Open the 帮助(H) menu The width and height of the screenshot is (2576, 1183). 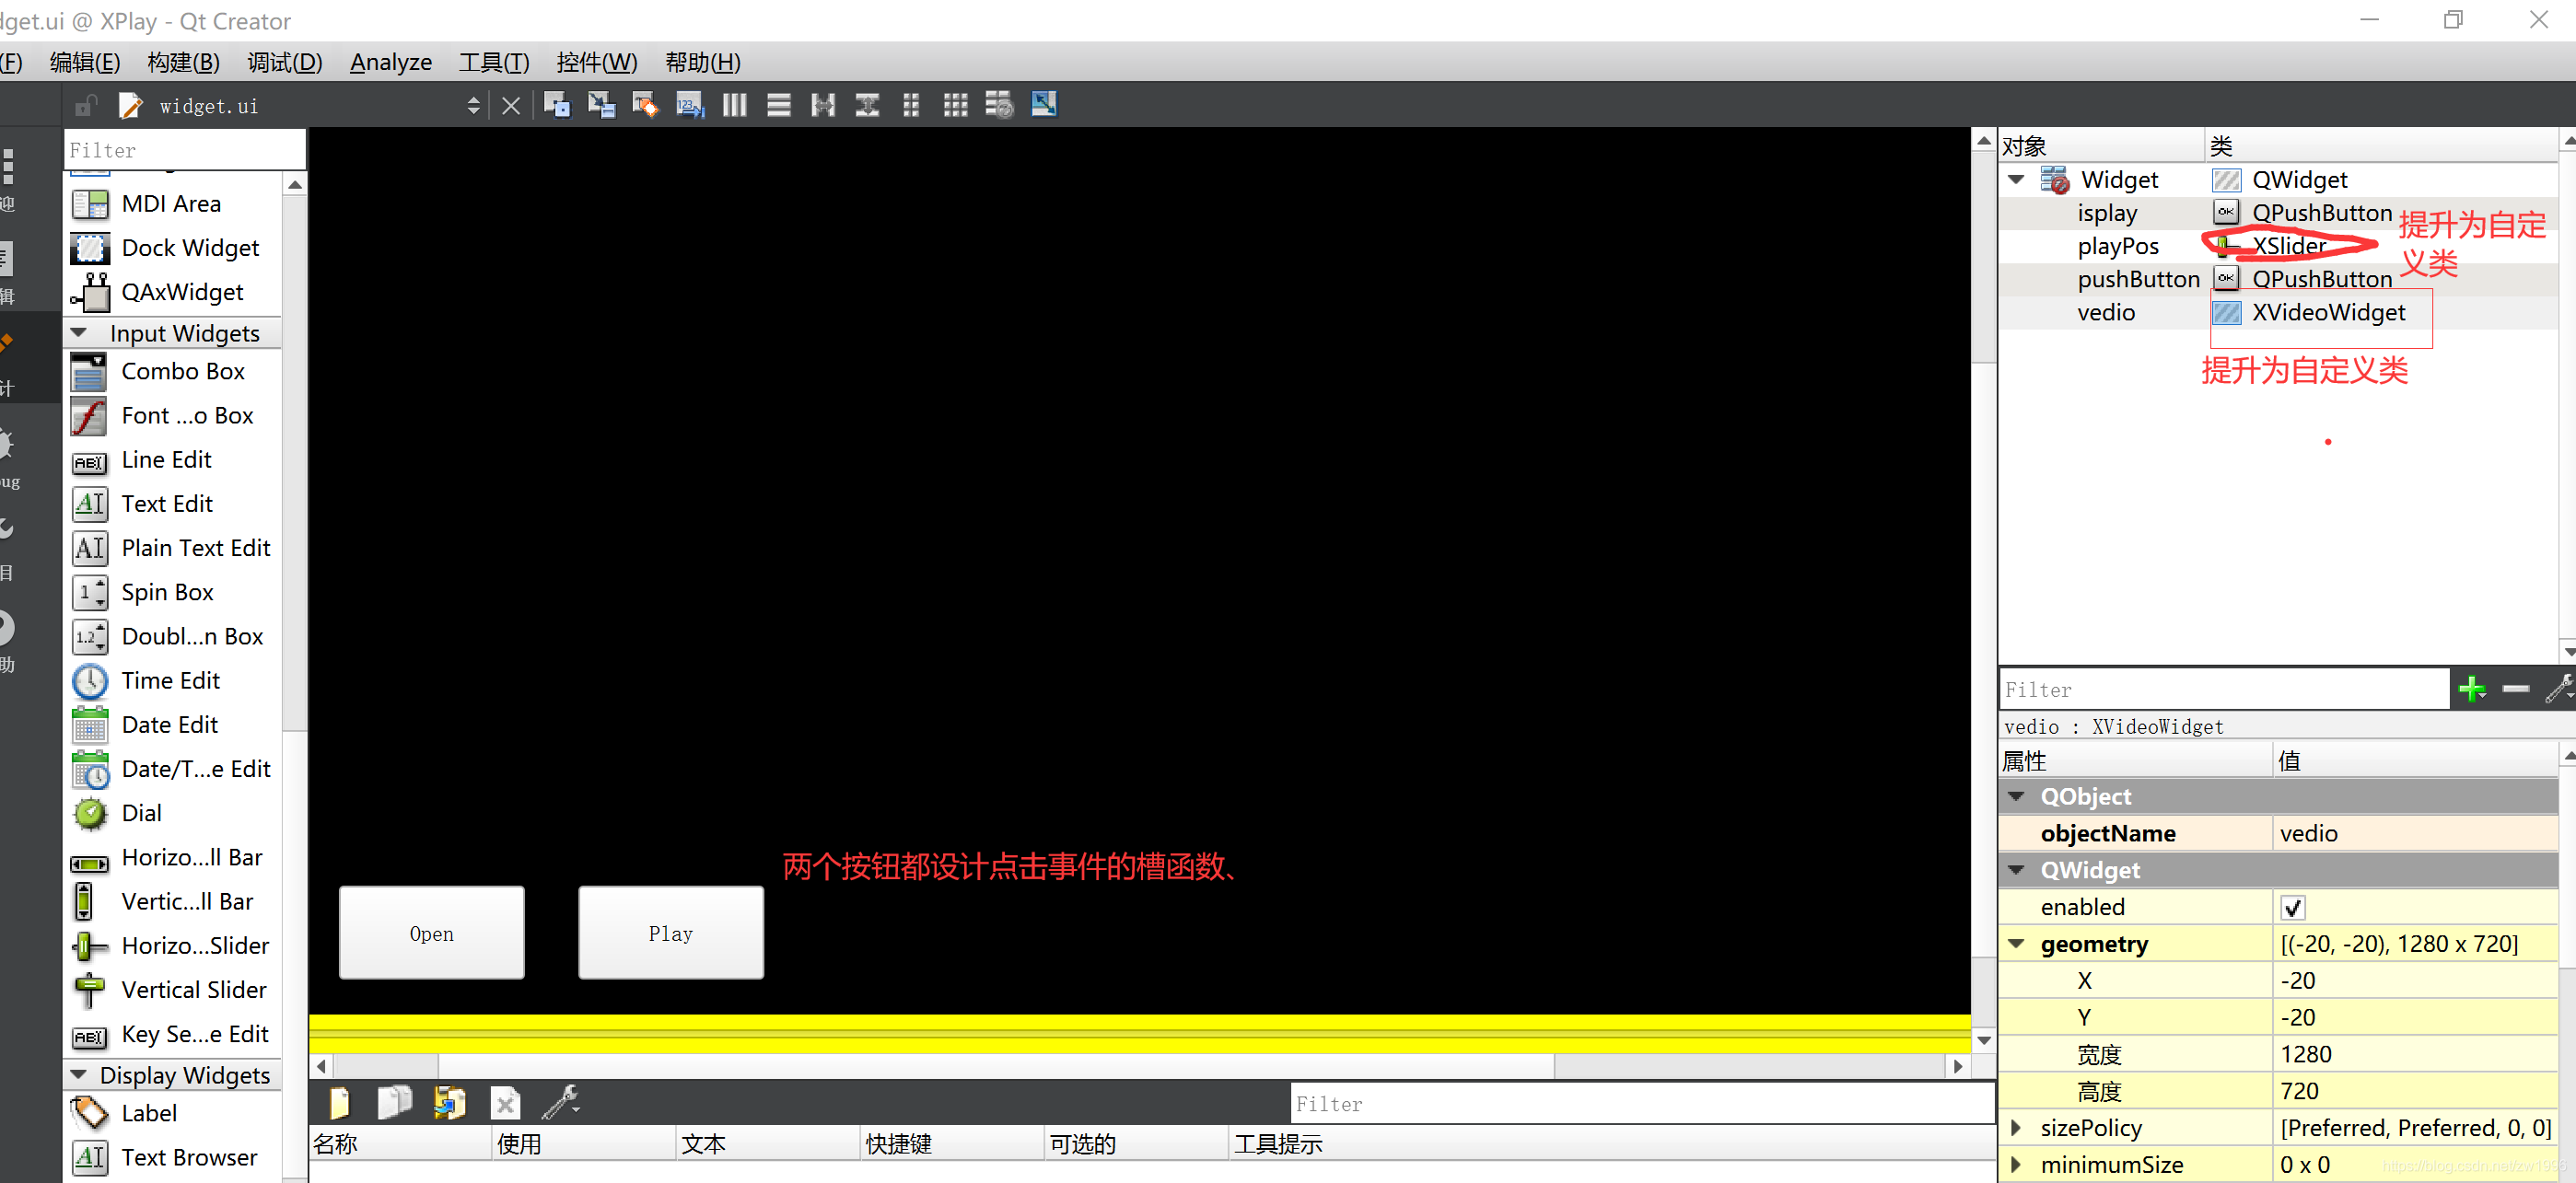(x=703, y=62)
